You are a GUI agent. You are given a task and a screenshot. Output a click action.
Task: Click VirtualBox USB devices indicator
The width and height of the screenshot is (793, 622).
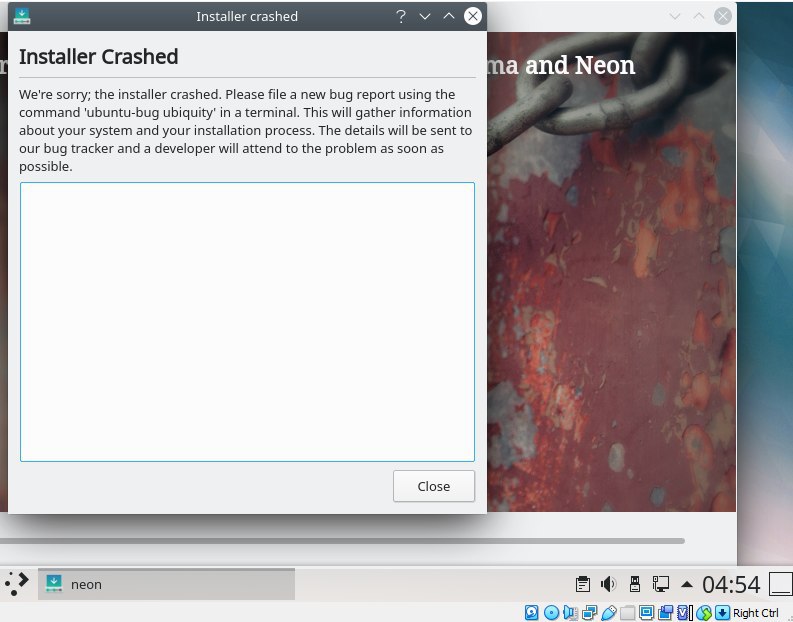tap(608, 613)
